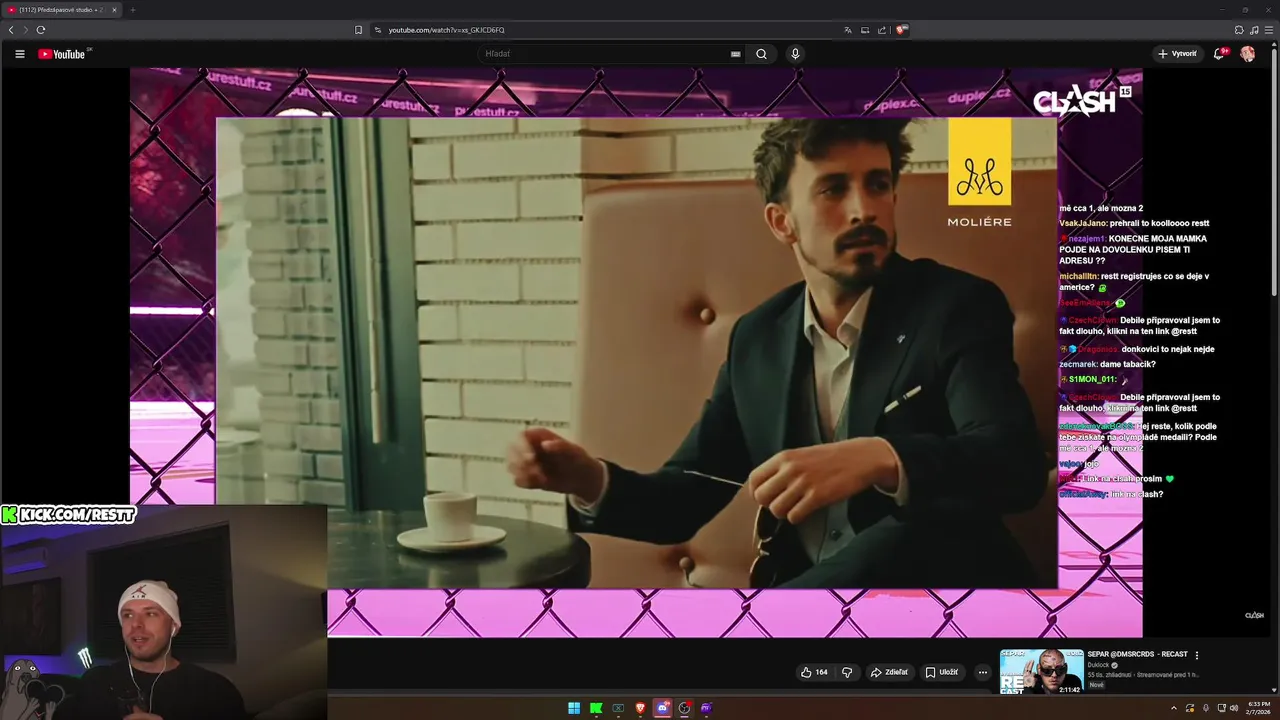Click the Vytvoriť create button
This screenshot has width=1280, height=720.
[x=1176, y=54]
